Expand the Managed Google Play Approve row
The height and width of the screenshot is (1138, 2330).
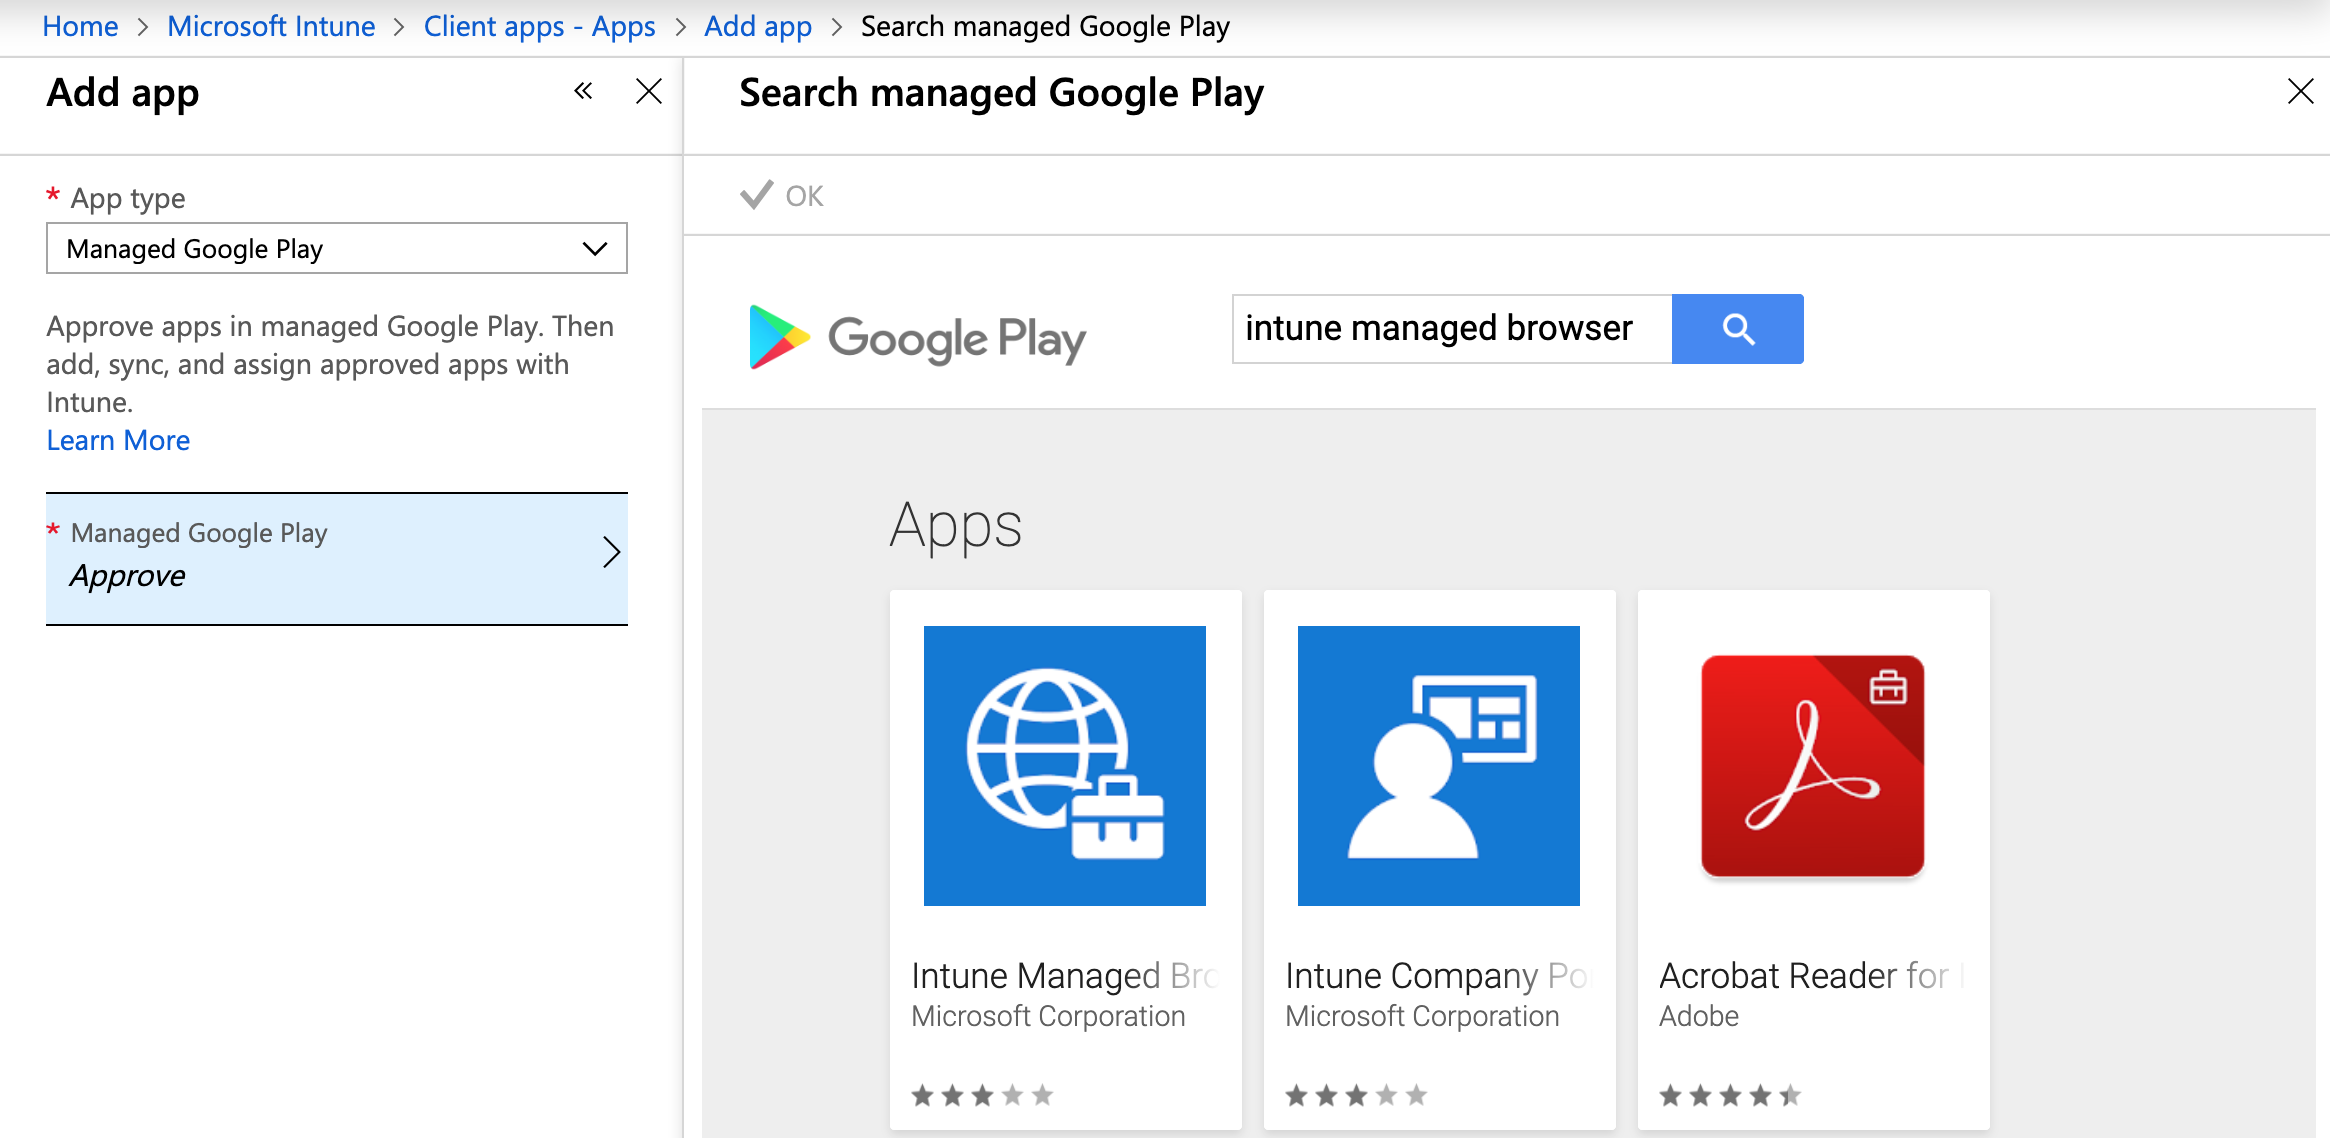pos(337,558)
